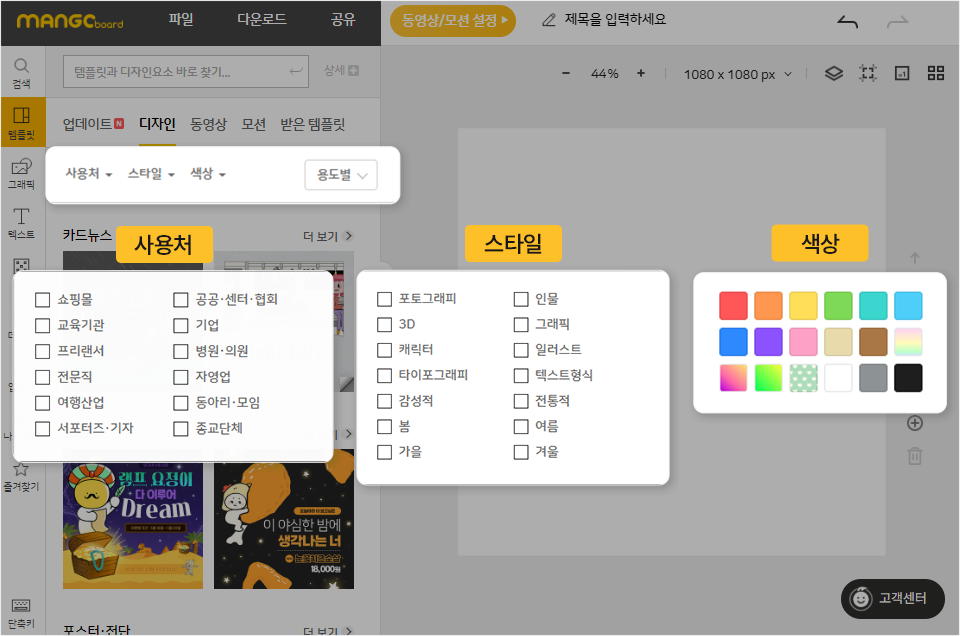960x636 pixels.
Task: Expand the 스타일 filter dropdown
Action: 151,174
